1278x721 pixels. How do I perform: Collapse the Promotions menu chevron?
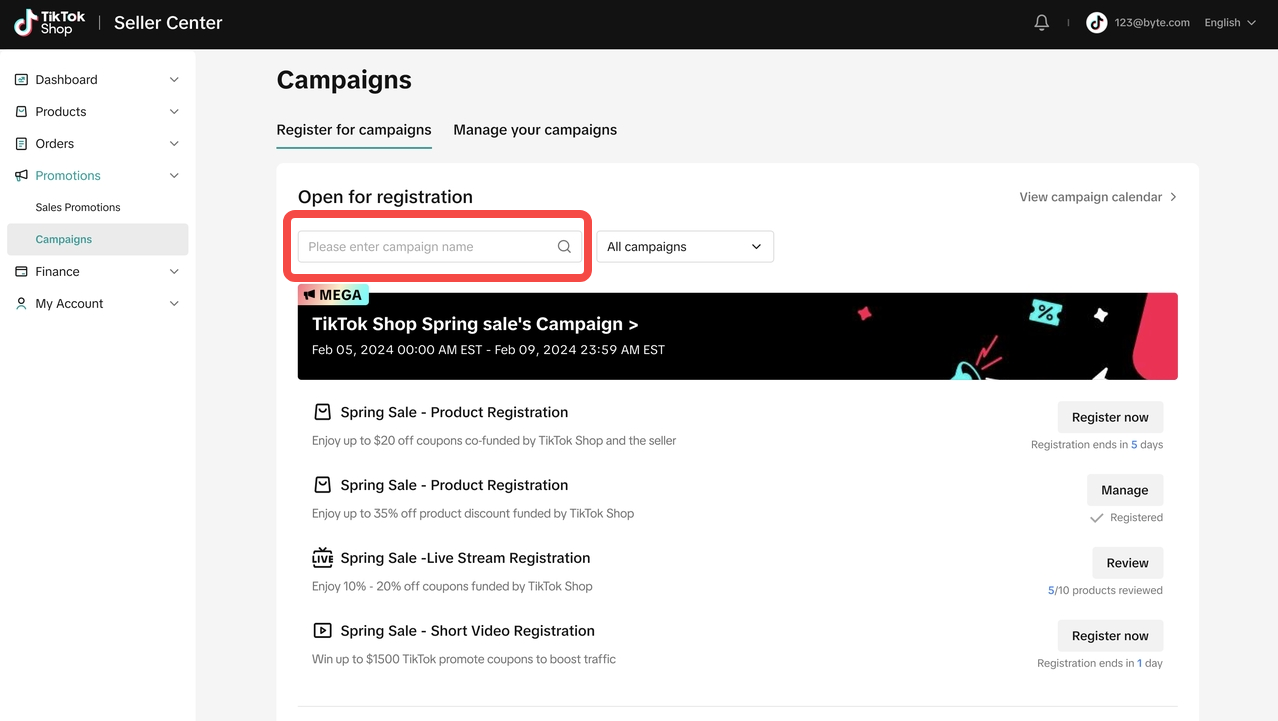(x=174, y=175)
